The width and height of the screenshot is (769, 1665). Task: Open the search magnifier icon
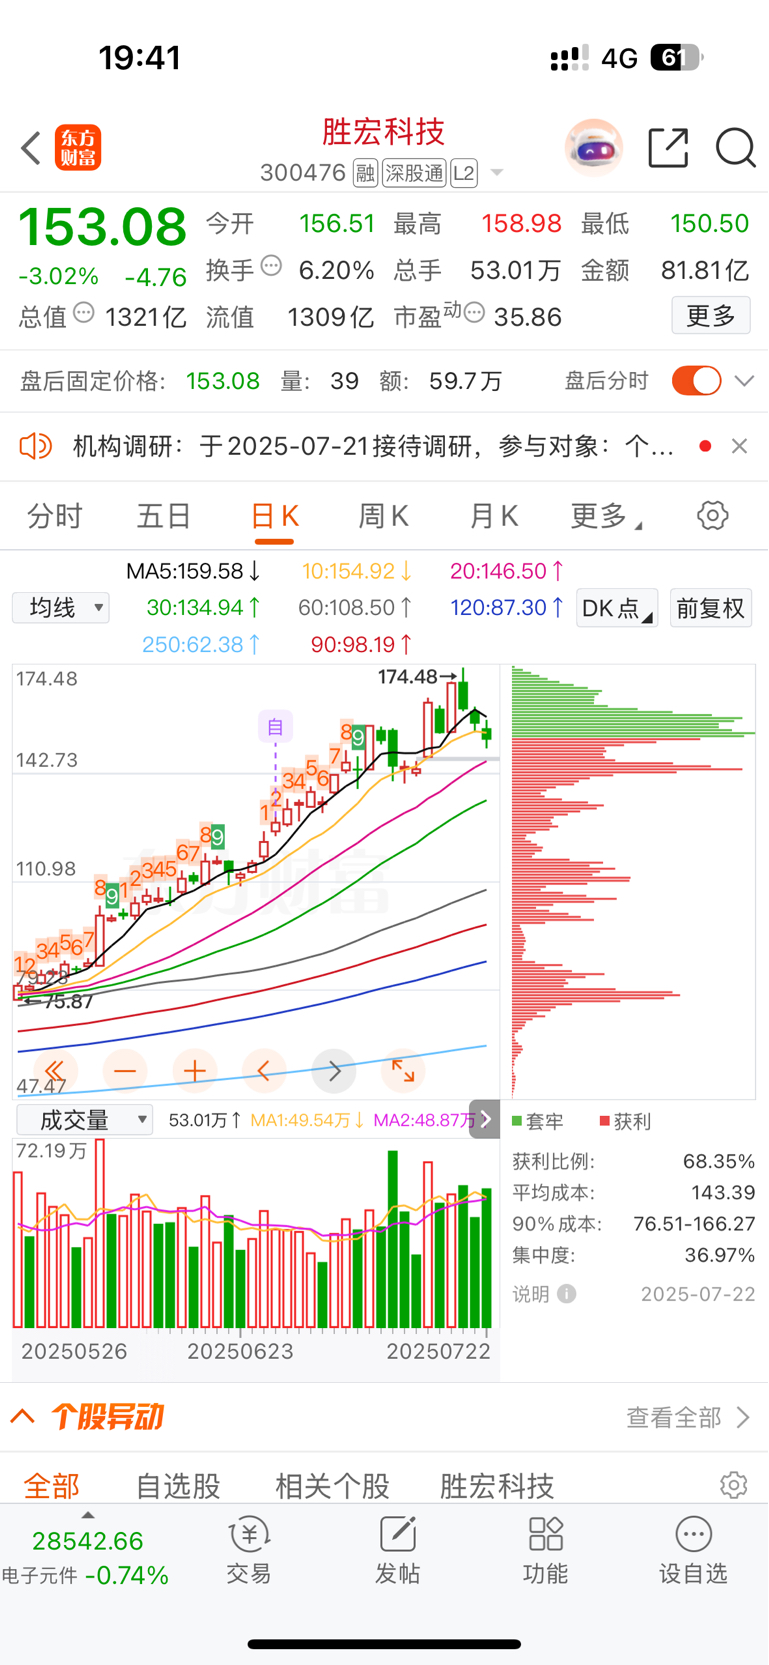coord(735,148)
